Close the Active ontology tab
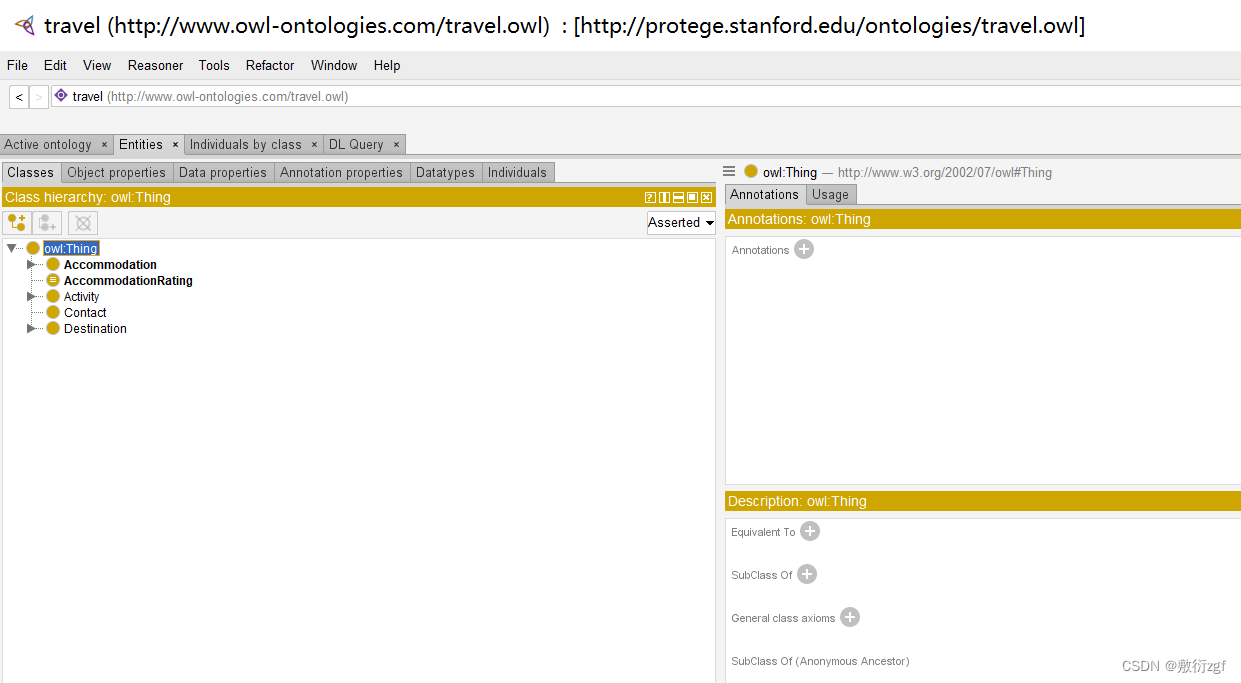This screenshot has height=683, width=1241. coord(104,145)
